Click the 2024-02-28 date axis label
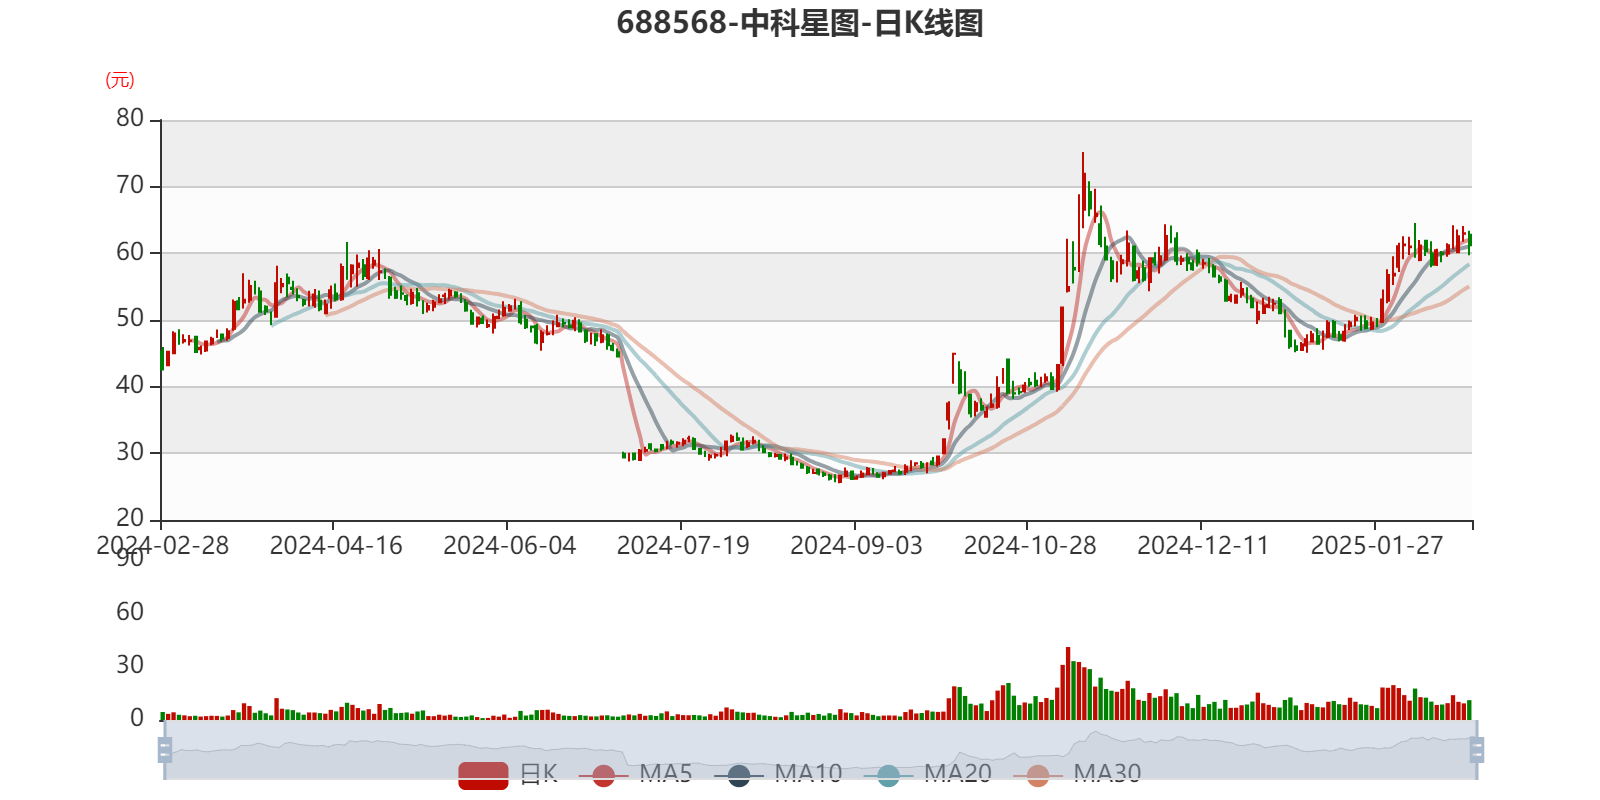 (162, 546)
